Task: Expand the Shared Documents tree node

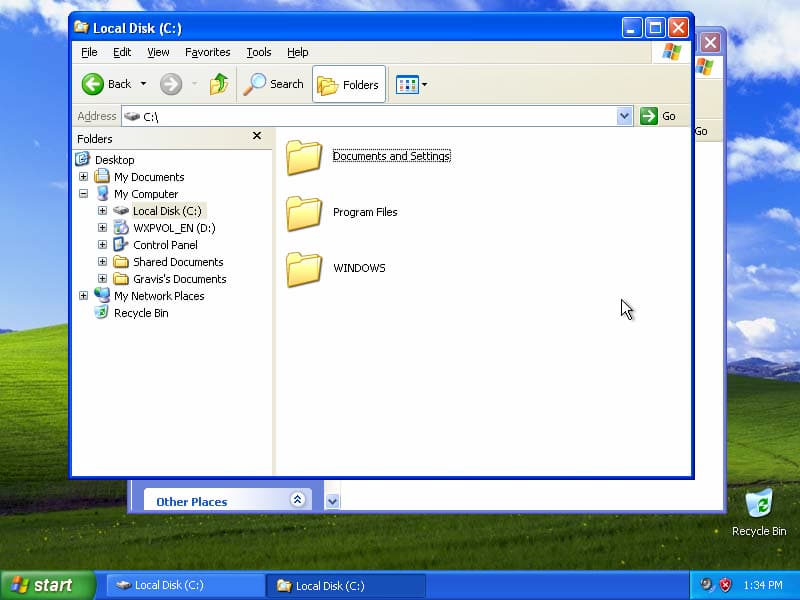Action: pyautogui.click(x=103, y=261)
